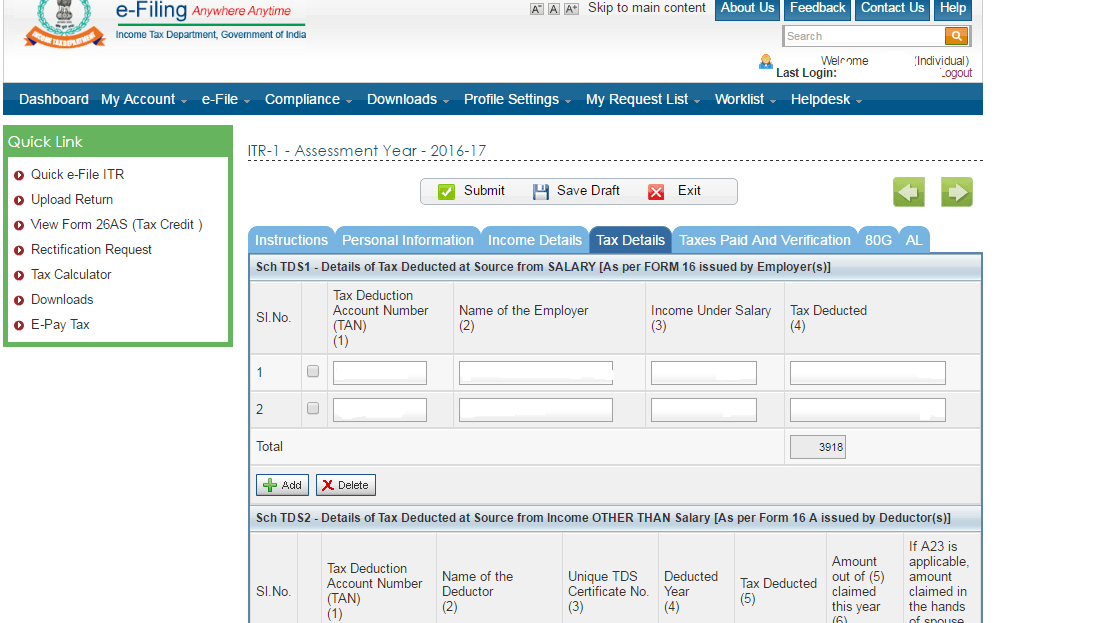Viewport: 1100px width, 623px height.
Task: Open the Profile Settings dropdown
Action: click(511, 99)
